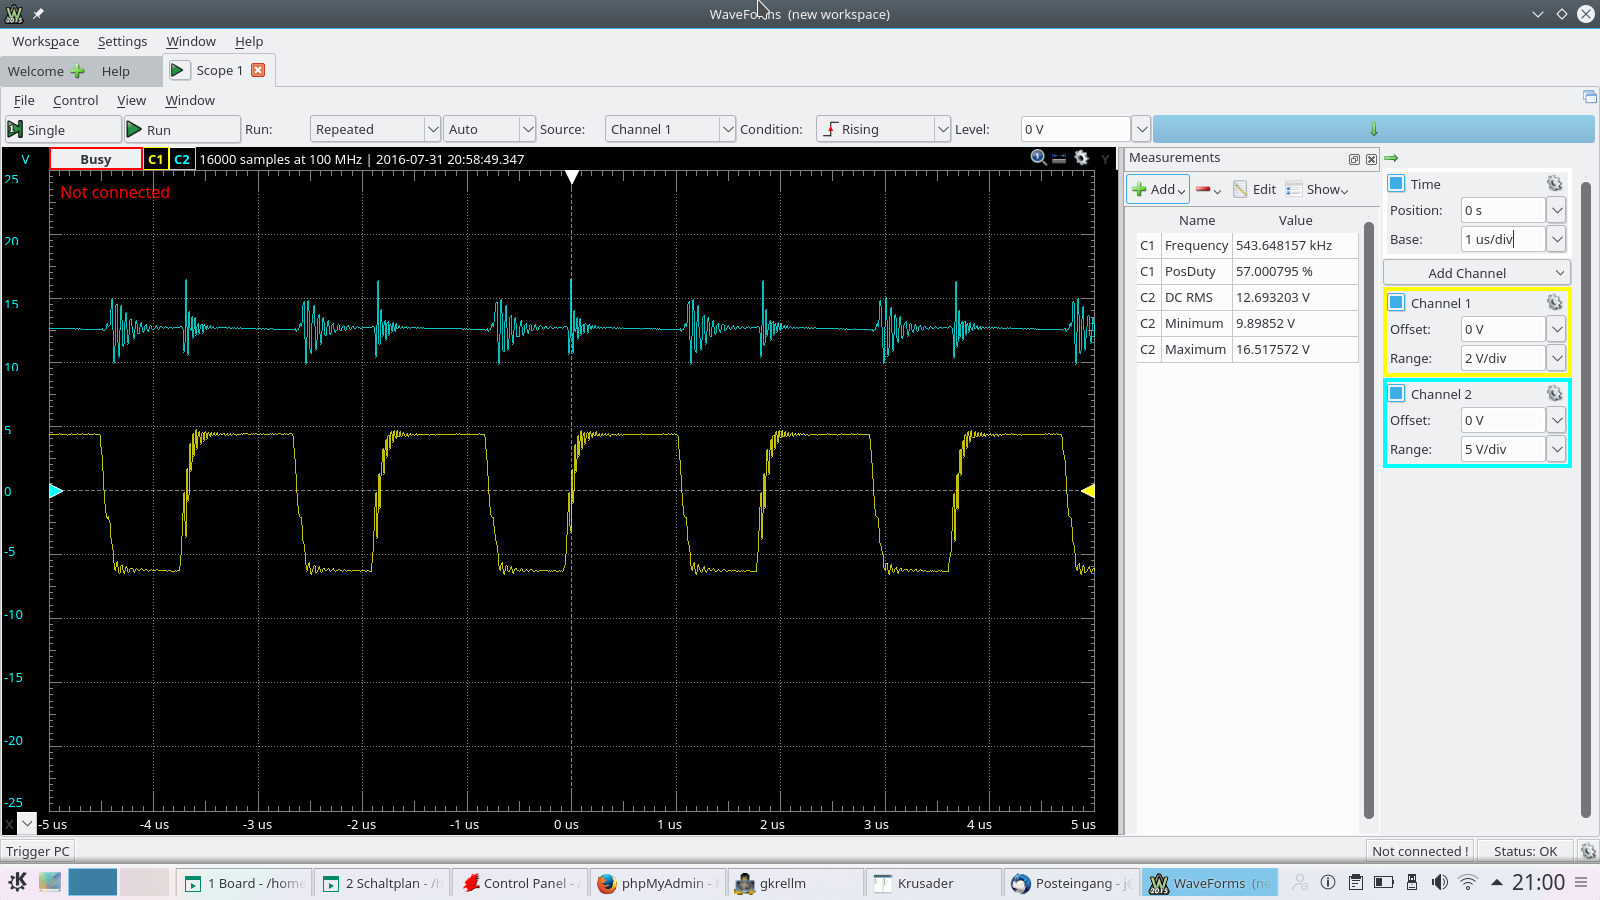Click the Measurements panel vertical scrollbar
This screenshot has width=1600, height=900.
1368,520
